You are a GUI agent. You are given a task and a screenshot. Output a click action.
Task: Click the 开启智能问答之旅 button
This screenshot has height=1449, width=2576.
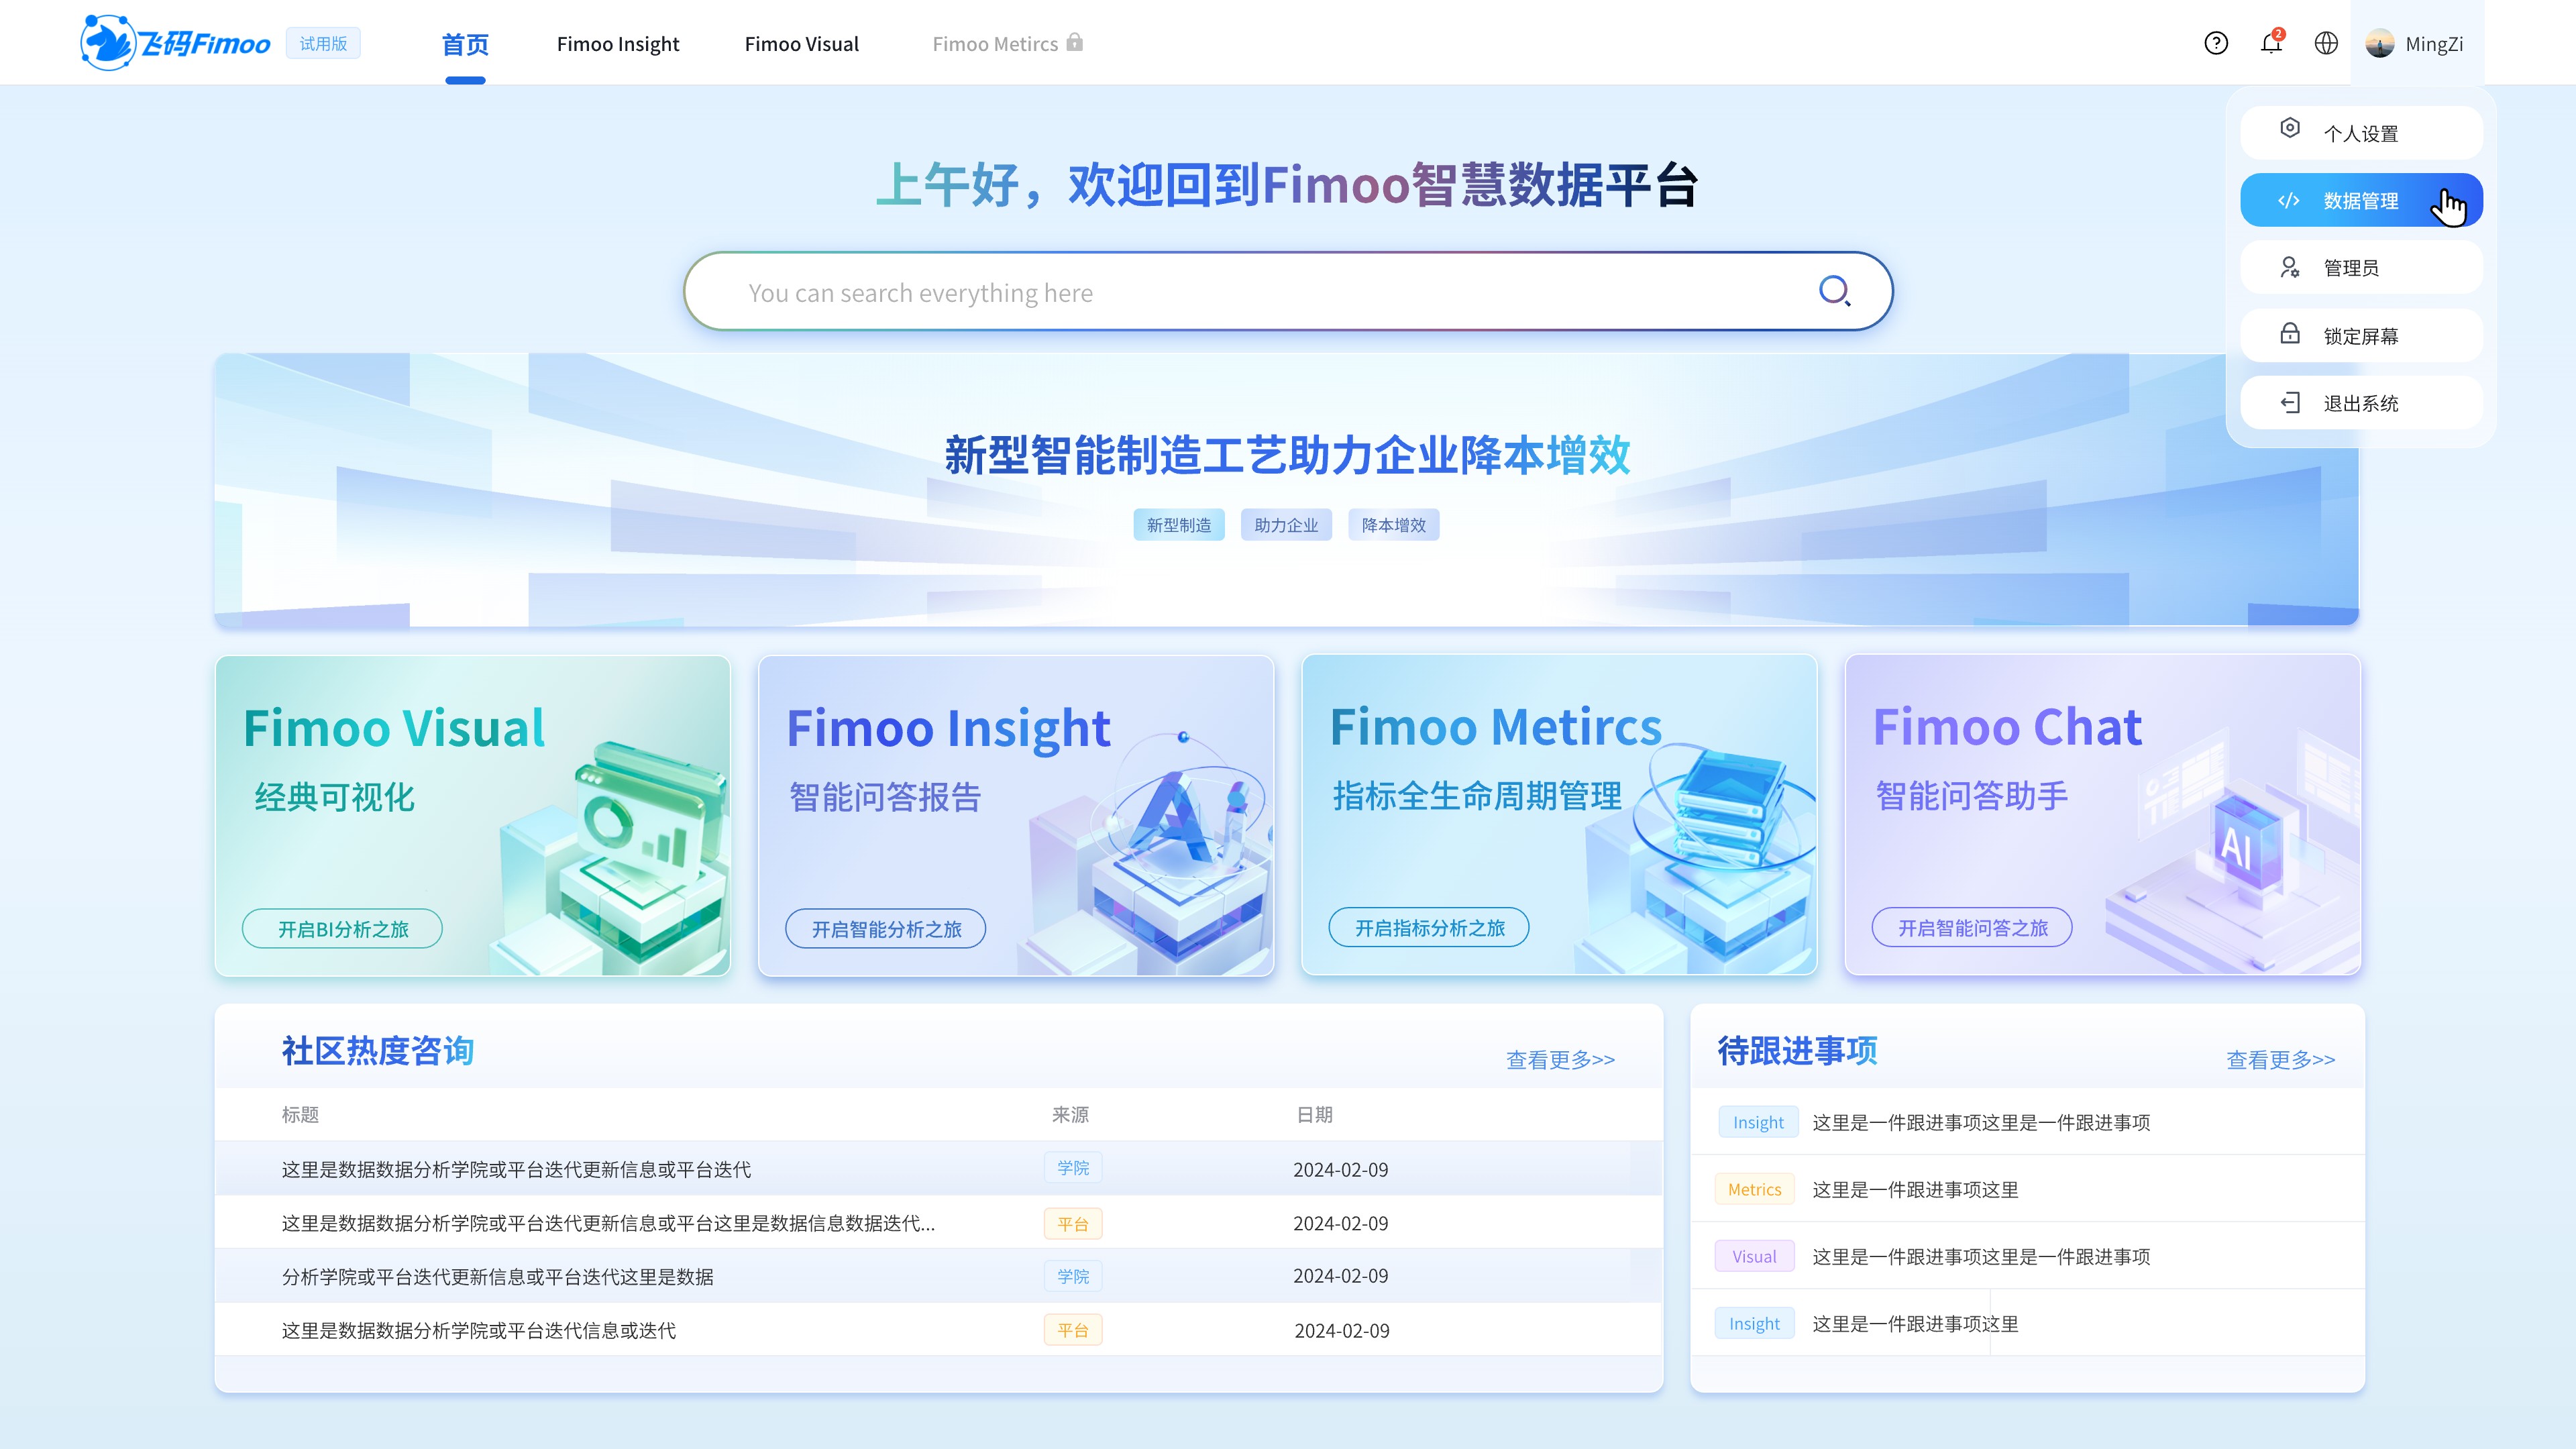[x=1971, y=927]
